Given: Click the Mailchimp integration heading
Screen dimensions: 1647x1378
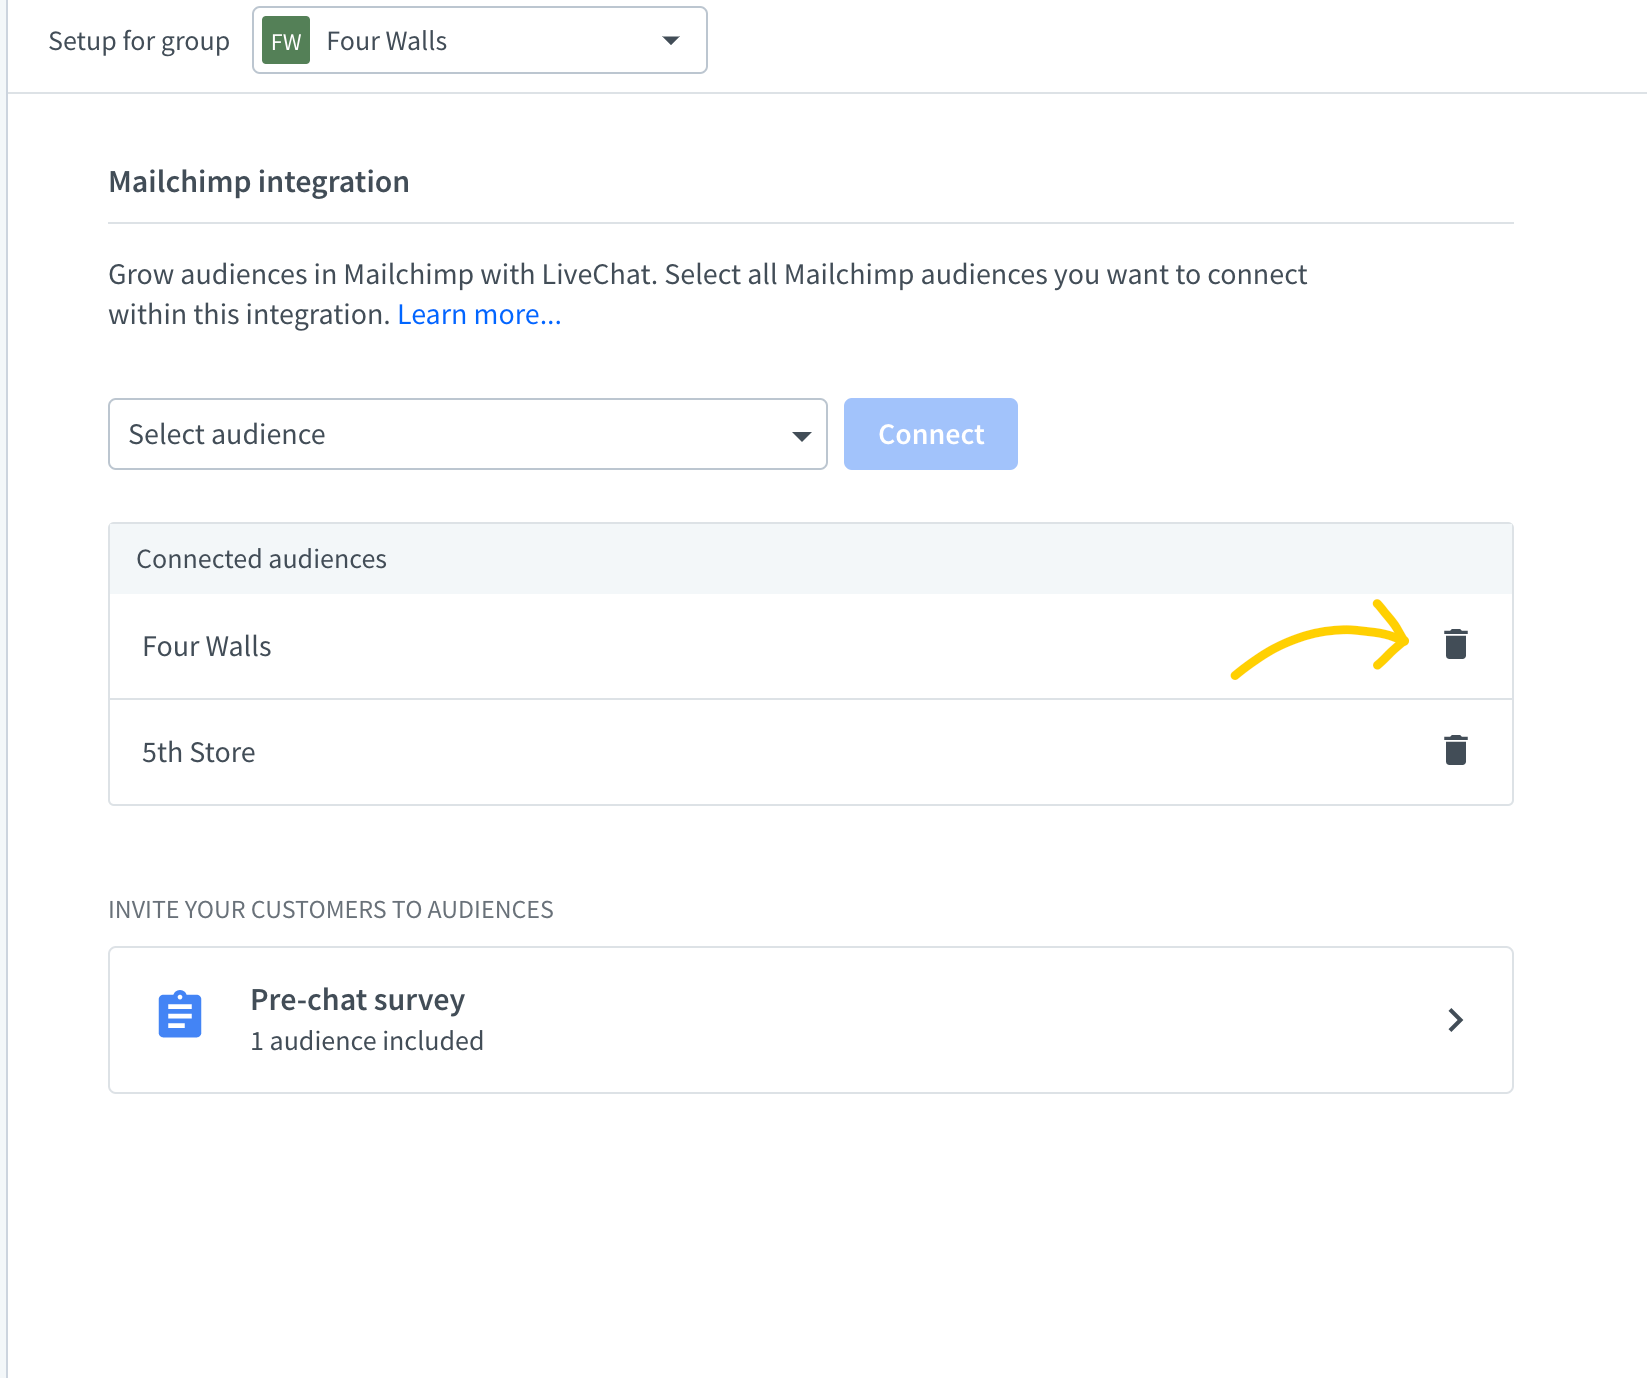Looking at the screenshot, I should (x=259, y=182).
